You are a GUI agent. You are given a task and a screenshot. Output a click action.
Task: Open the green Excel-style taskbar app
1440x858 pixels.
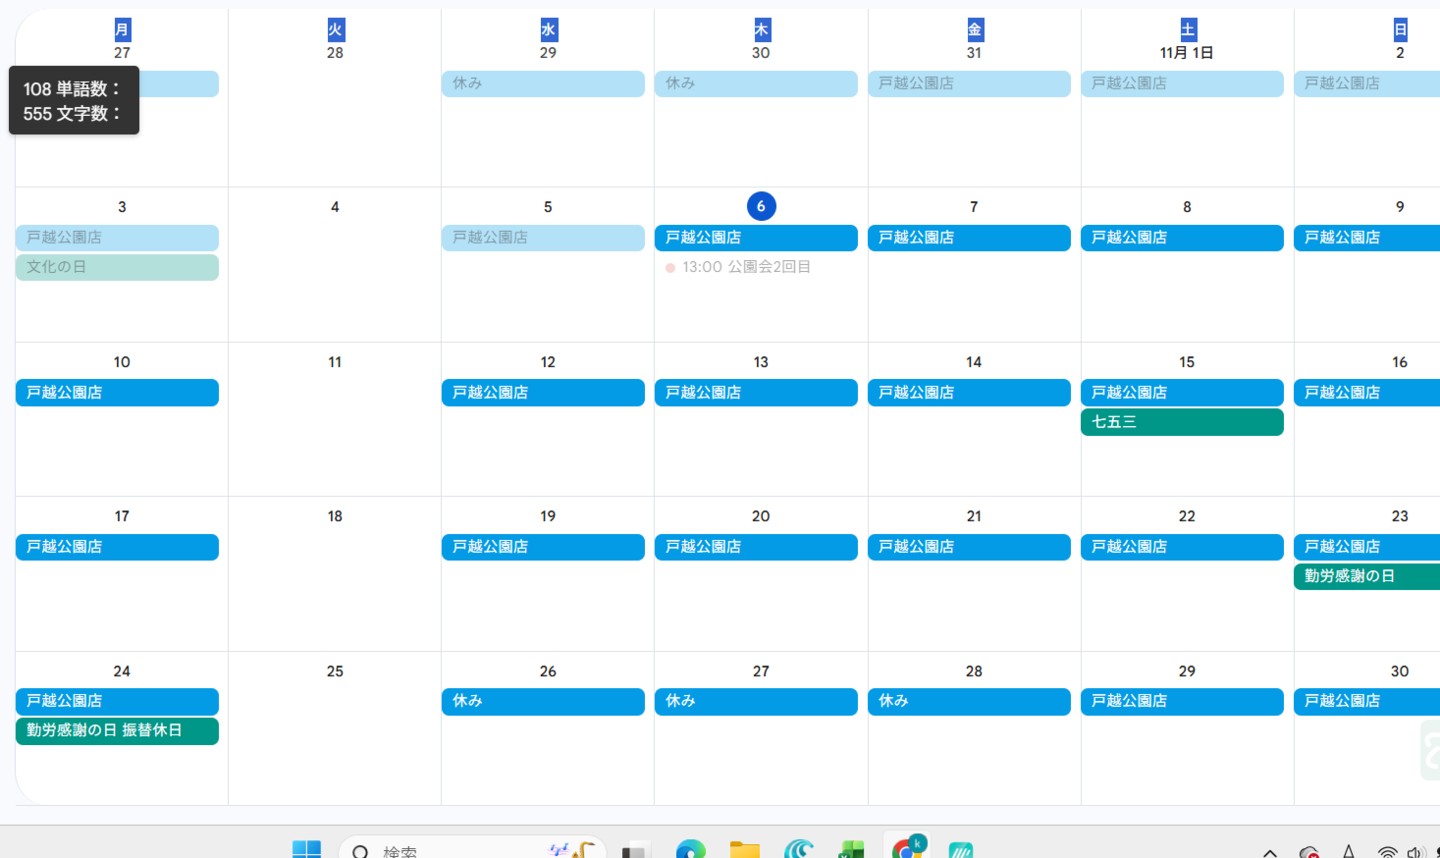(852, 849)
